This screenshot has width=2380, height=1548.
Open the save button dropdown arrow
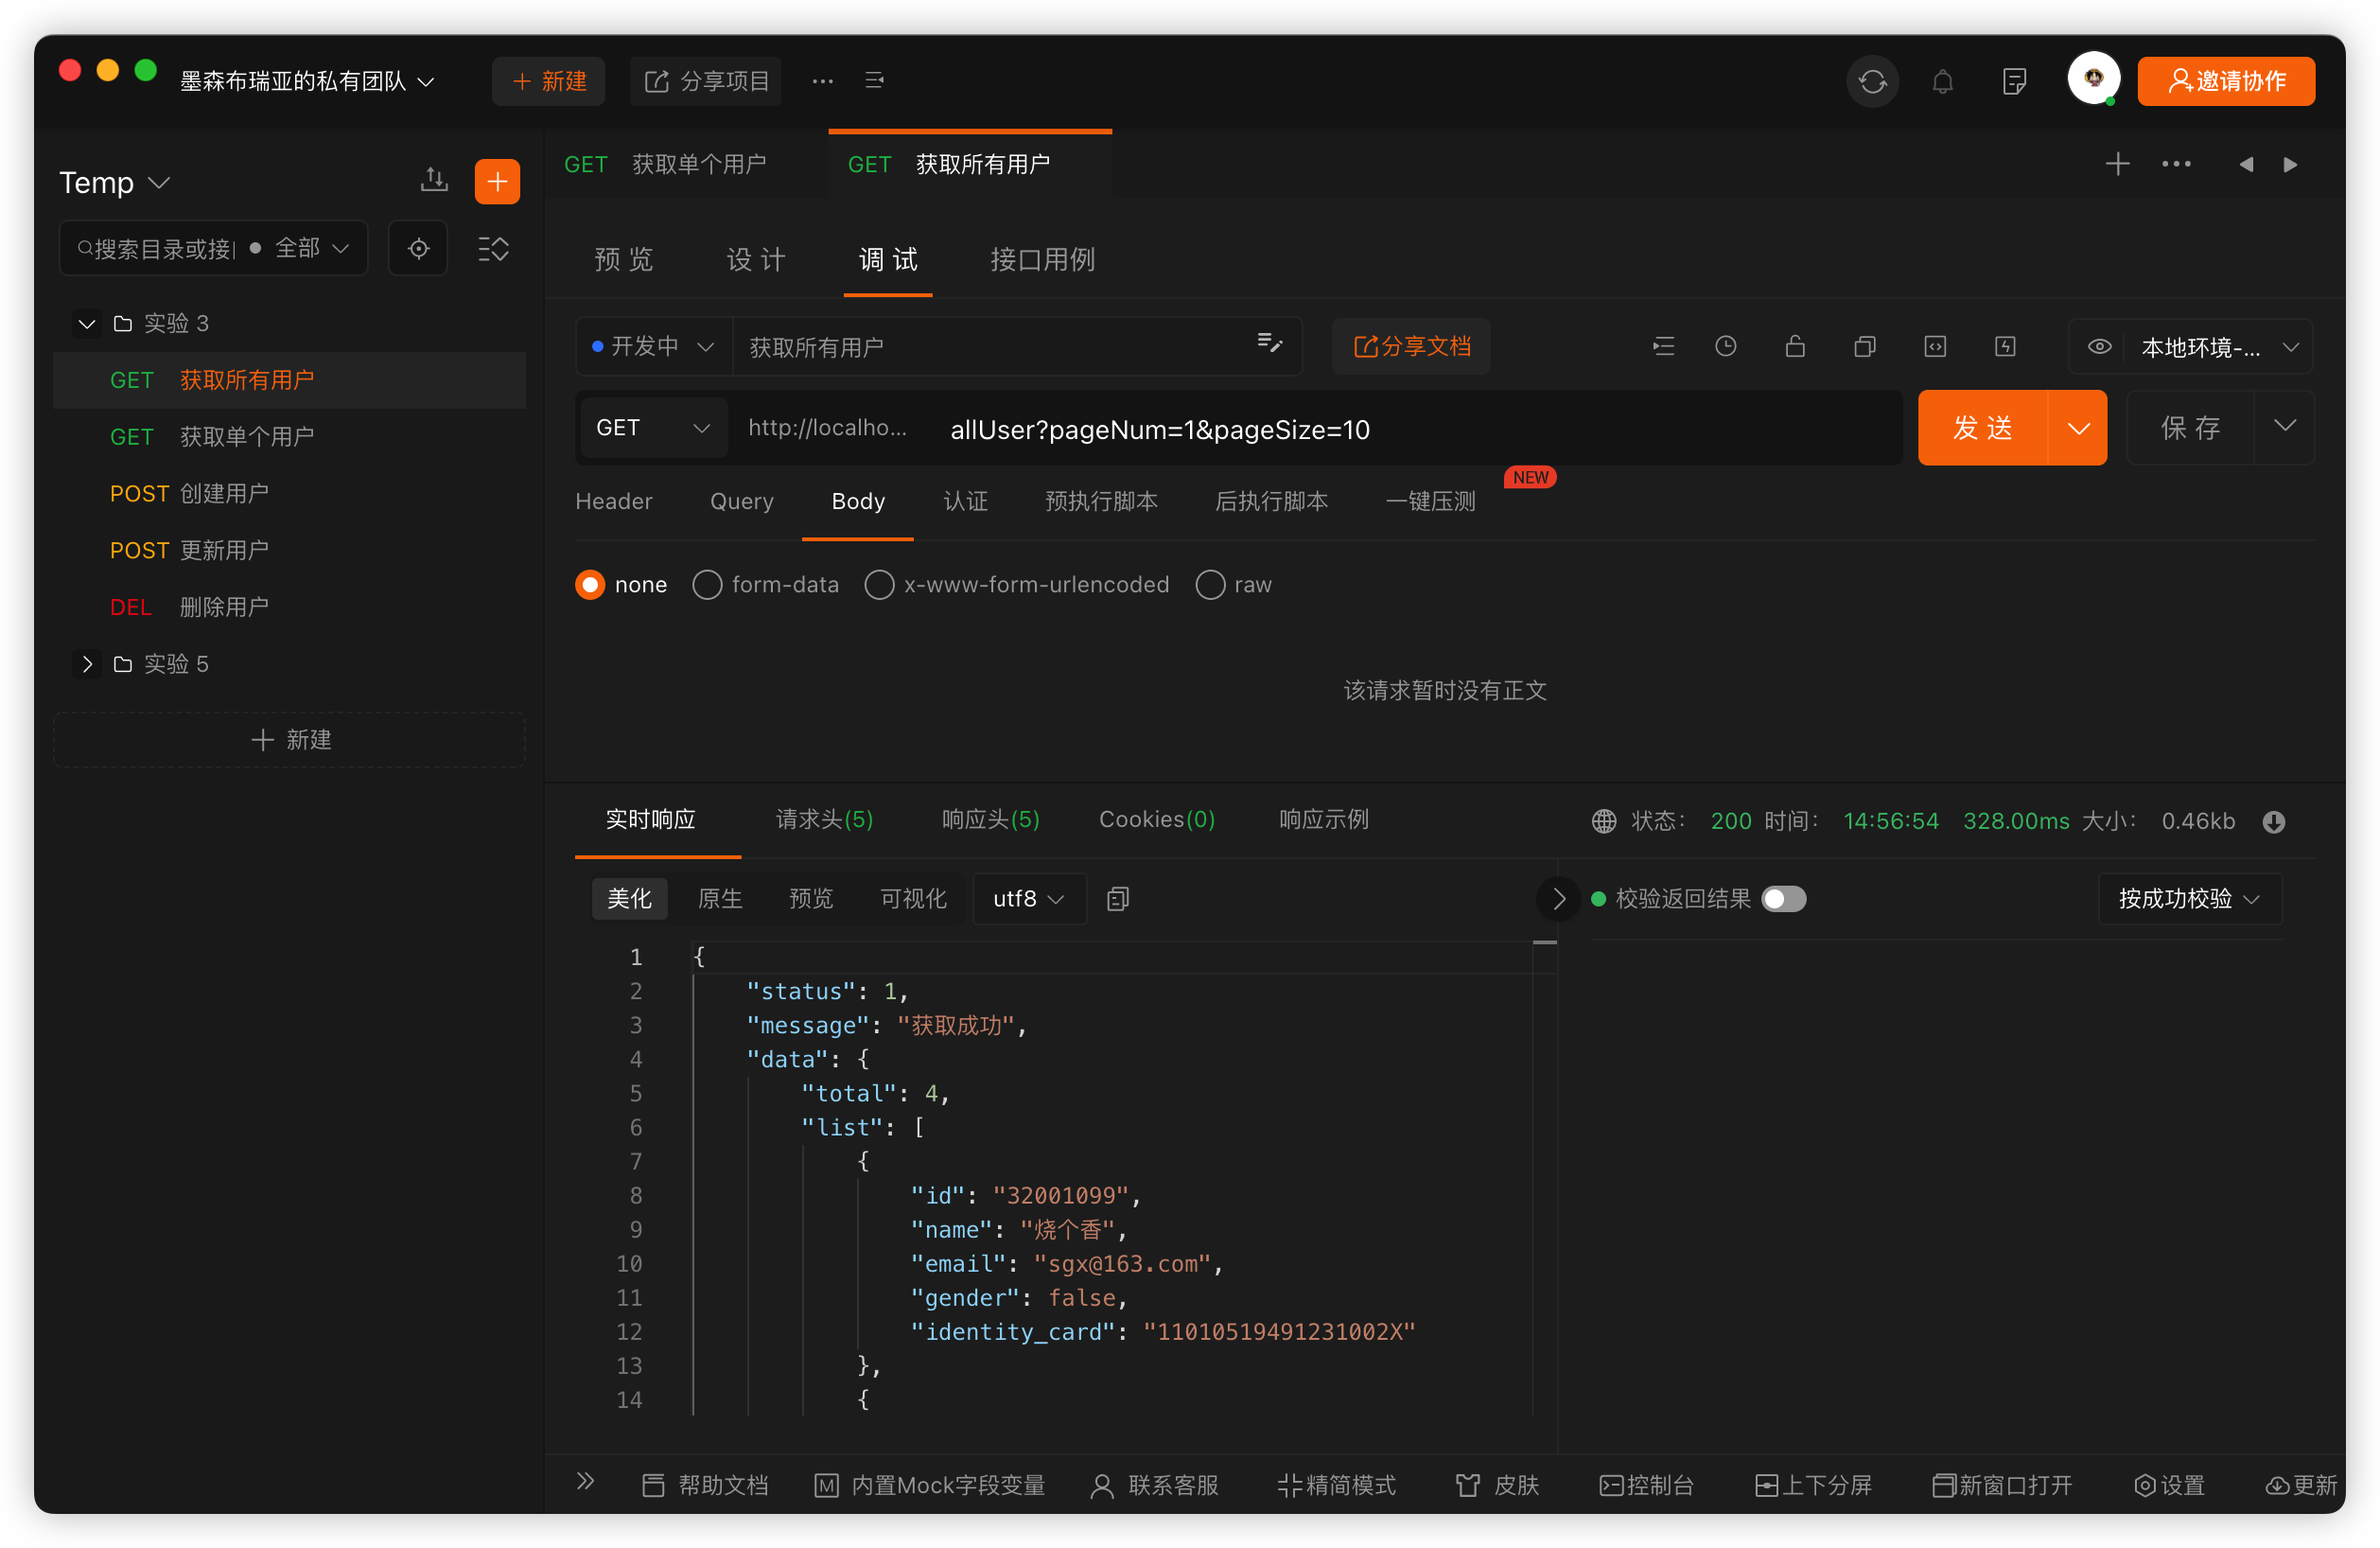[2285, 427]
